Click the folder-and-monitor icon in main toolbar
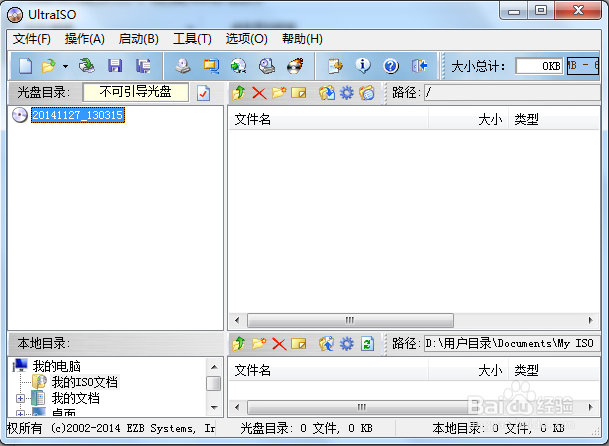 pos(211,66)
